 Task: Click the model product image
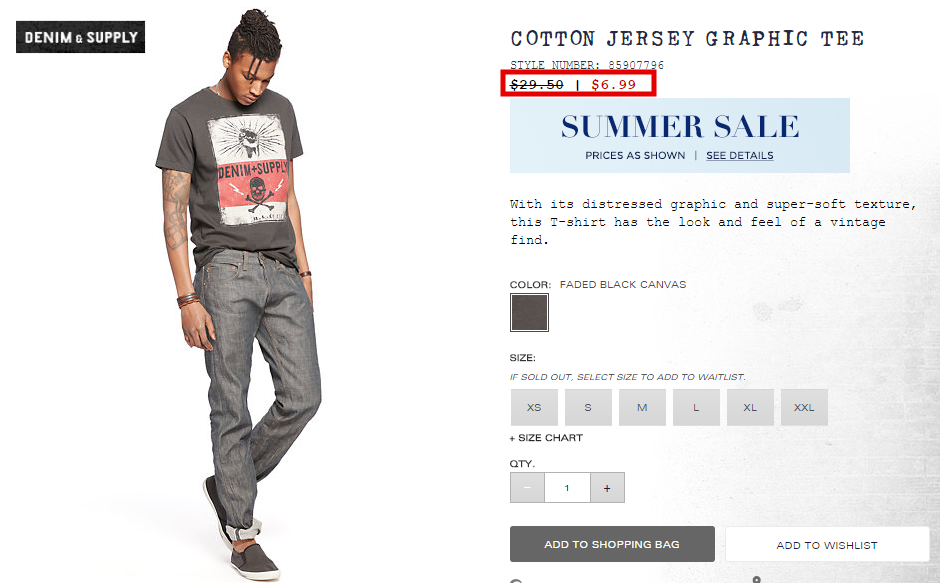(x=237, y=294)
